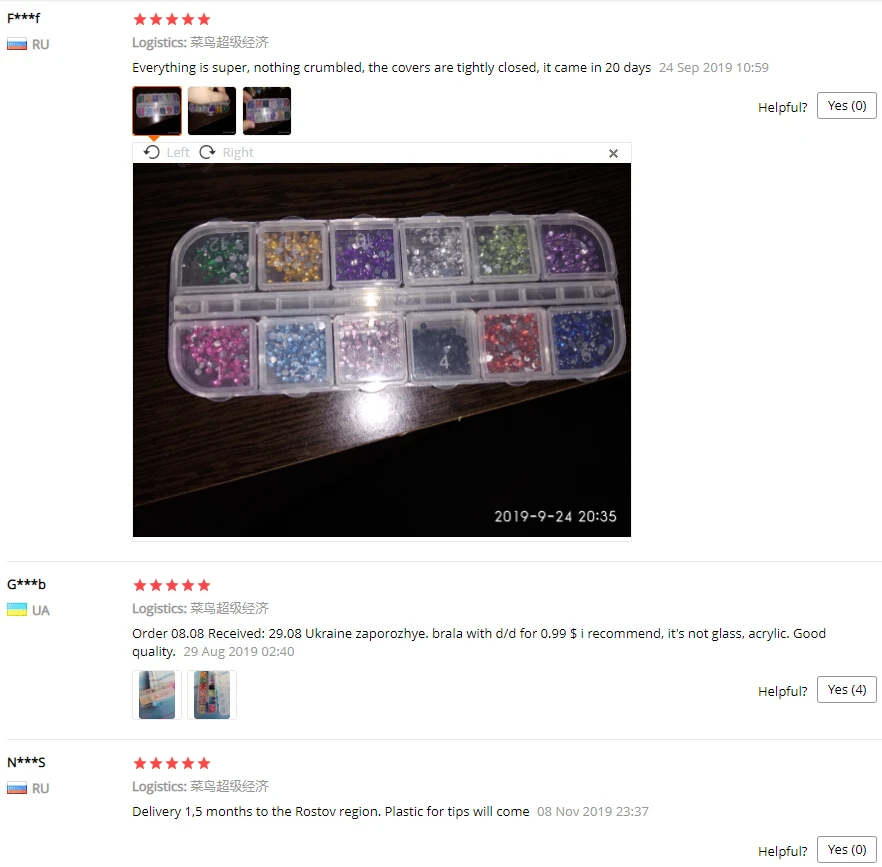This screenshot has height=867, width=882.
Task: Click the G***b reviewer name
Action: [x=26, y=584]
